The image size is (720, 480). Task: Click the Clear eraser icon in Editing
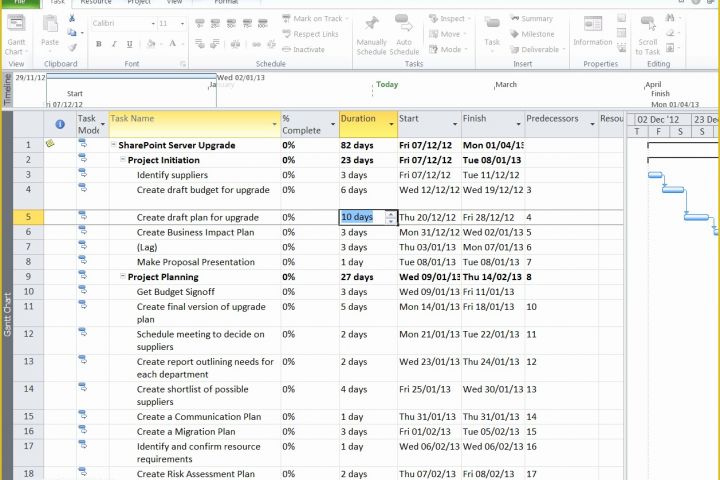671,33
